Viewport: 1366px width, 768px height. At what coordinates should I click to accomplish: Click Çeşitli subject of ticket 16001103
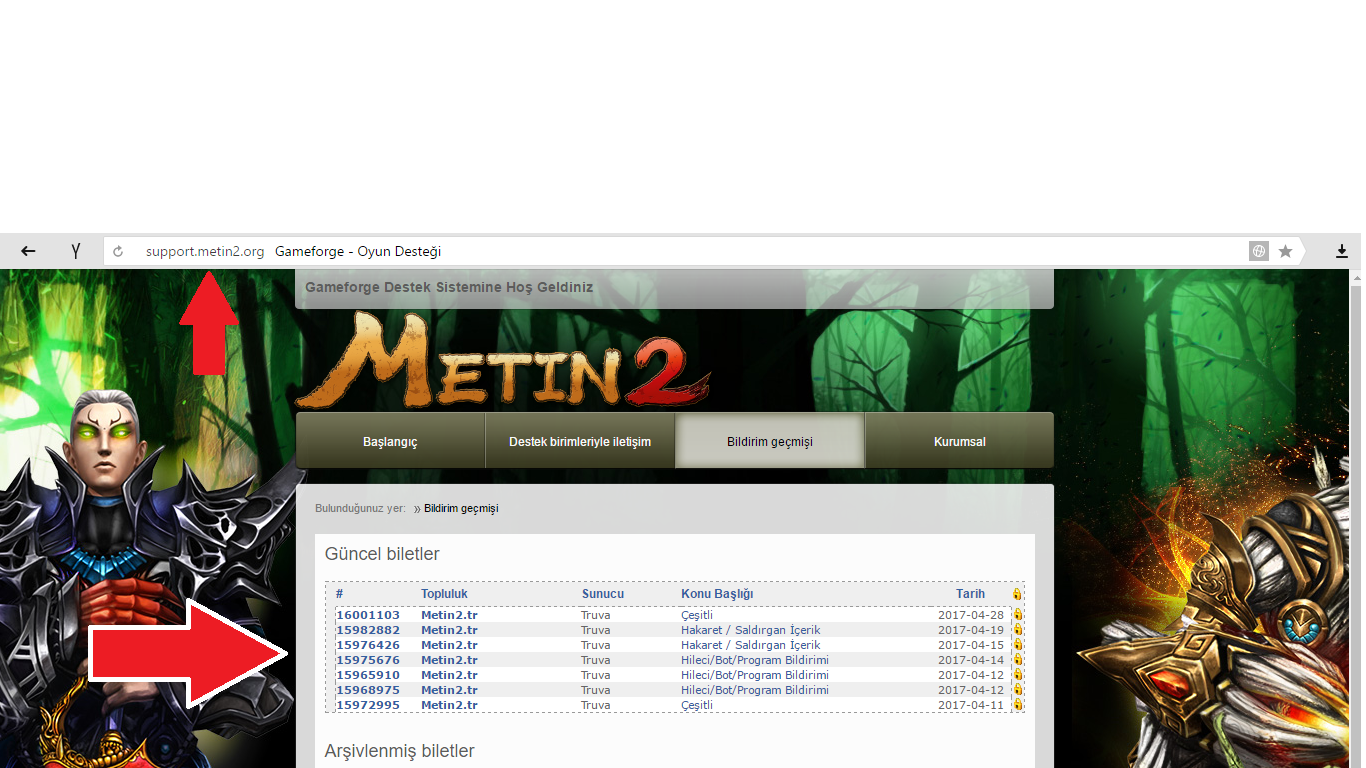(697, 615)
